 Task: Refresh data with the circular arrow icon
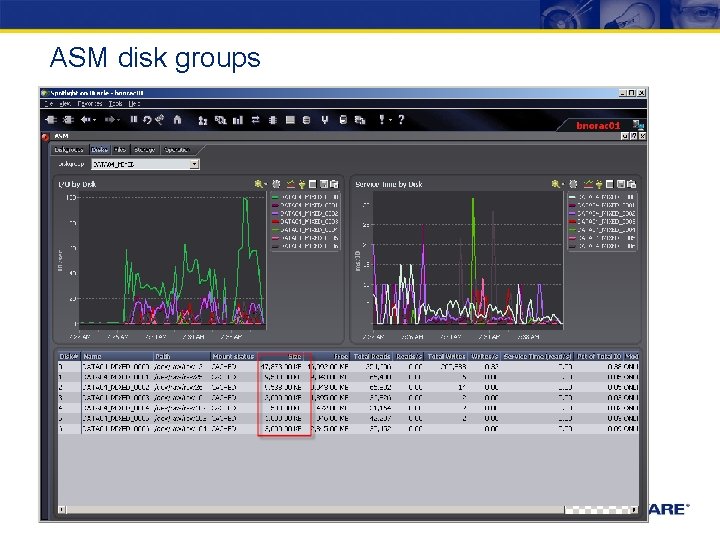pos(147,120)
